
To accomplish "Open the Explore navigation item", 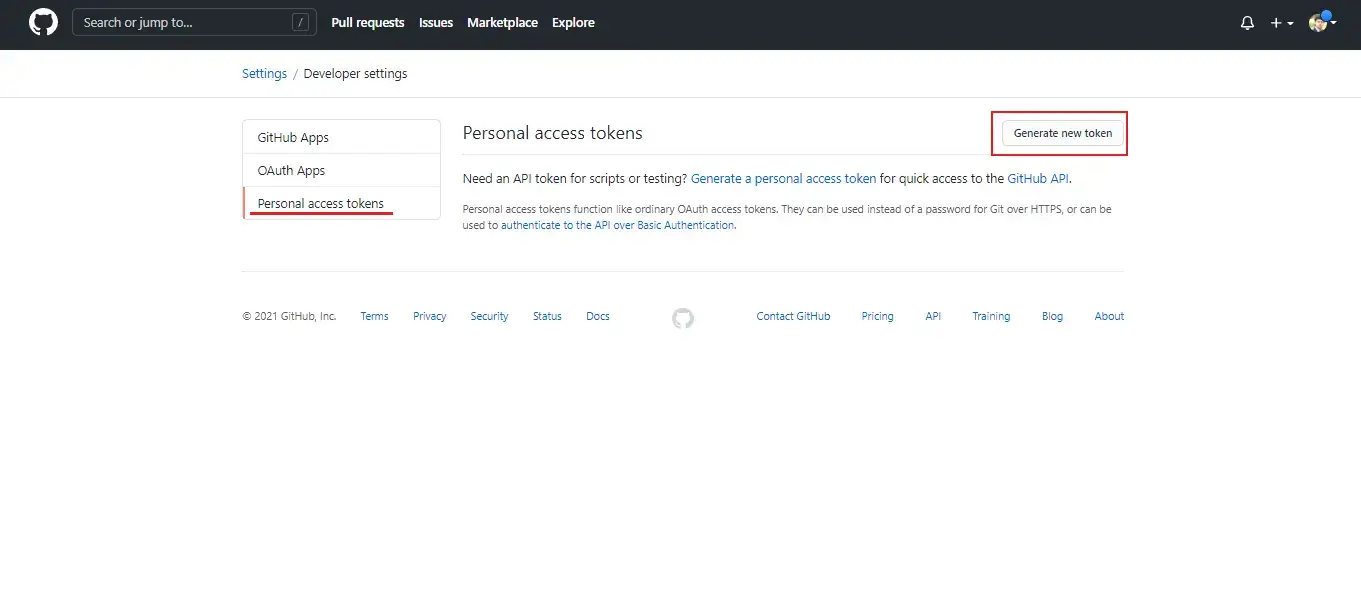I will click(x=573, y=22).
